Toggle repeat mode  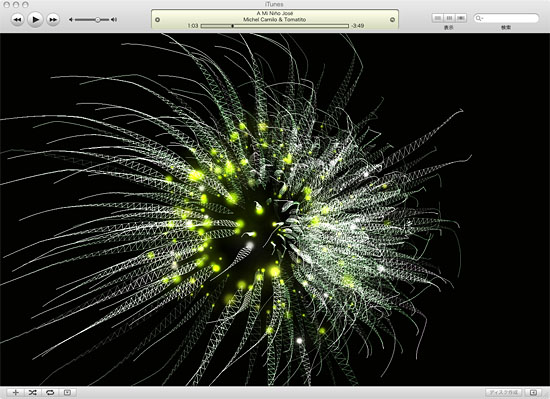pyautogui.click(x=50, y=392)
